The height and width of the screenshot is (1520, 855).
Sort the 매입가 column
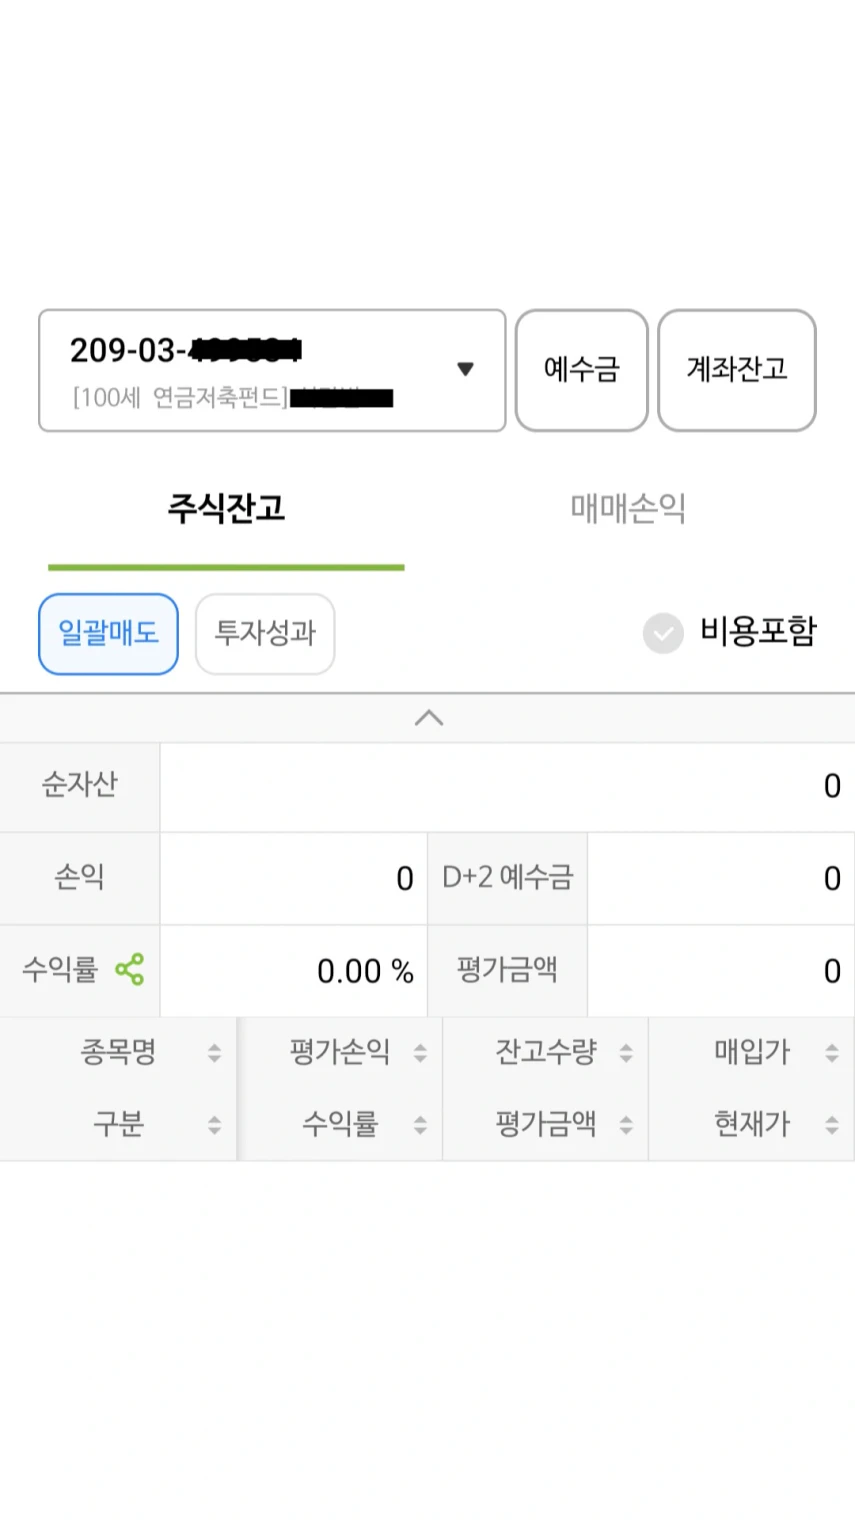[831, 1052]
